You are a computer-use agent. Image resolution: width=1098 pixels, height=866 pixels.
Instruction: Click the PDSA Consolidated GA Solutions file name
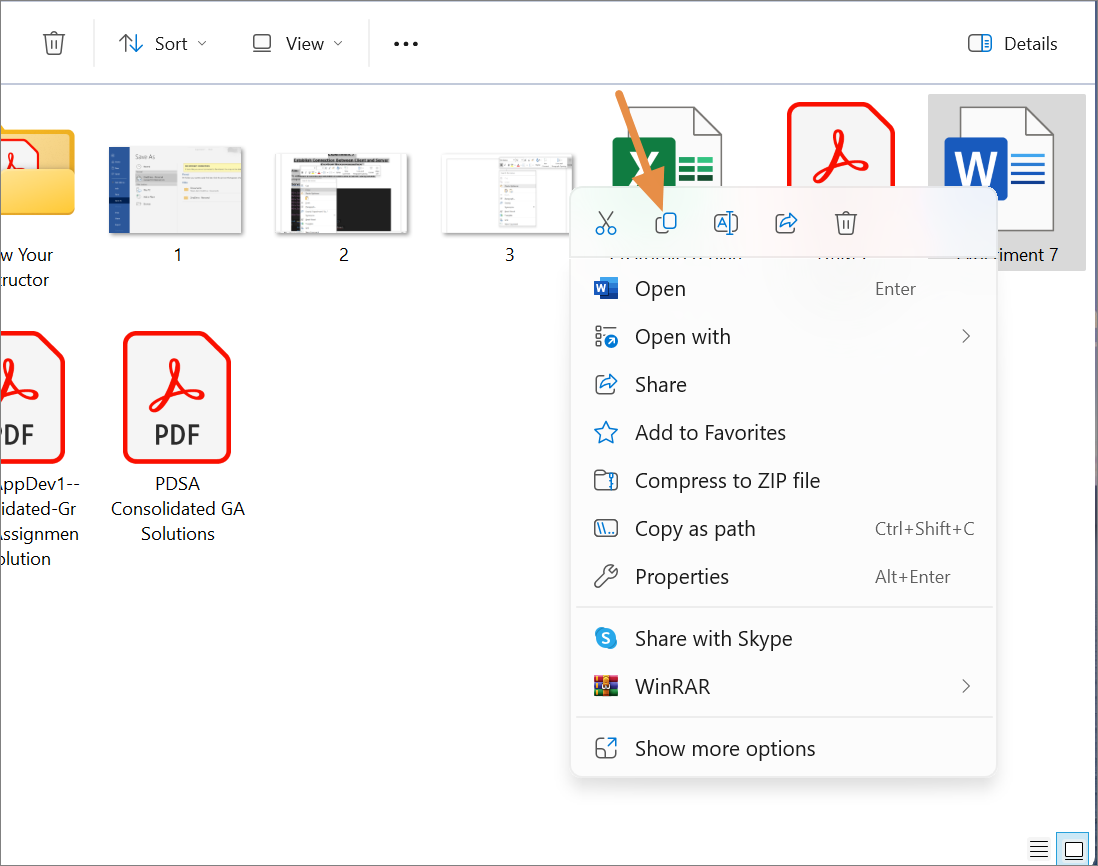[177, 509]
